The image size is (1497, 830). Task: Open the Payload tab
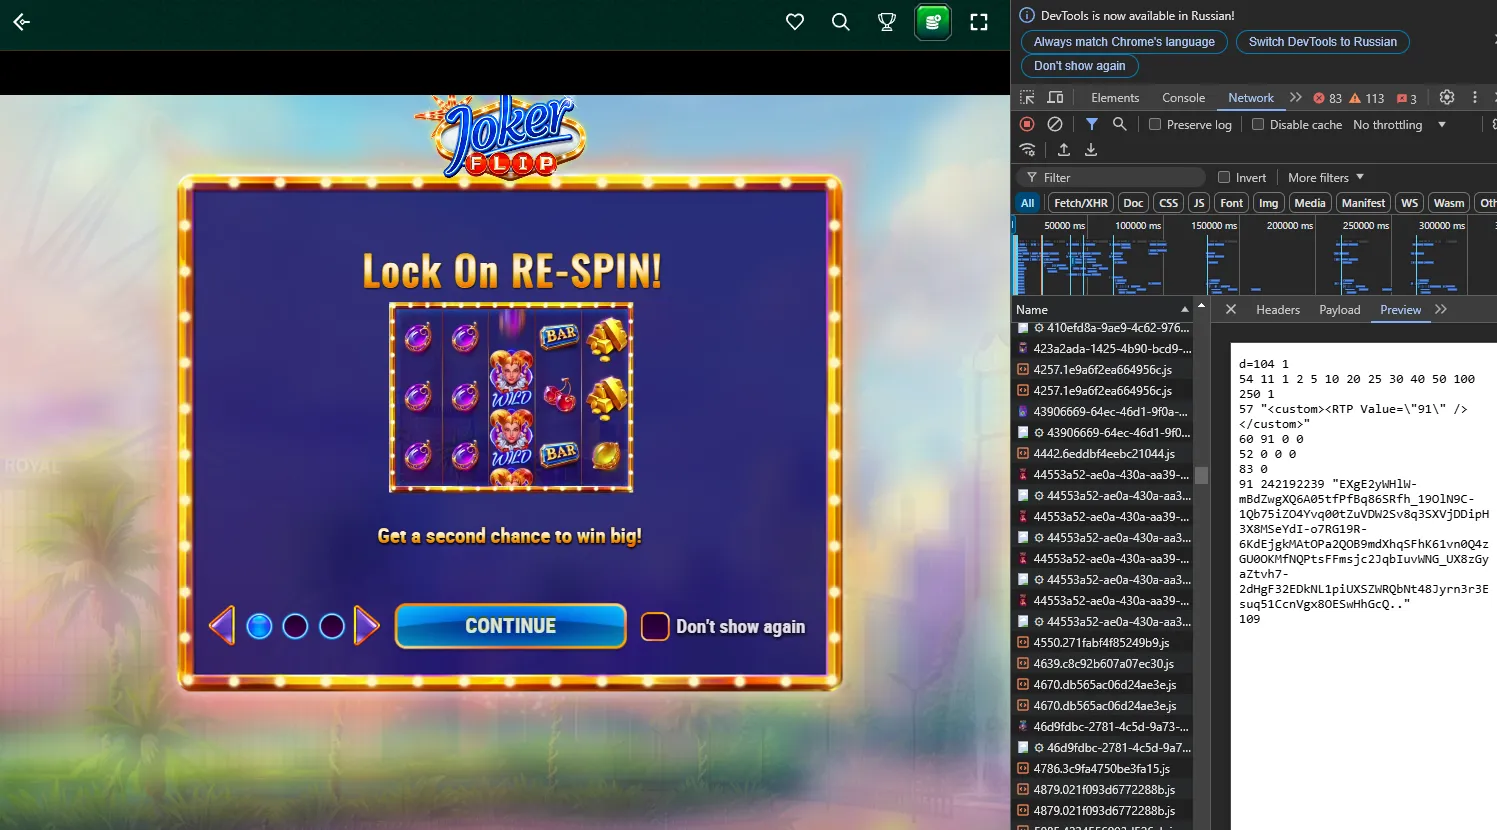click(x=1340, y=309)
